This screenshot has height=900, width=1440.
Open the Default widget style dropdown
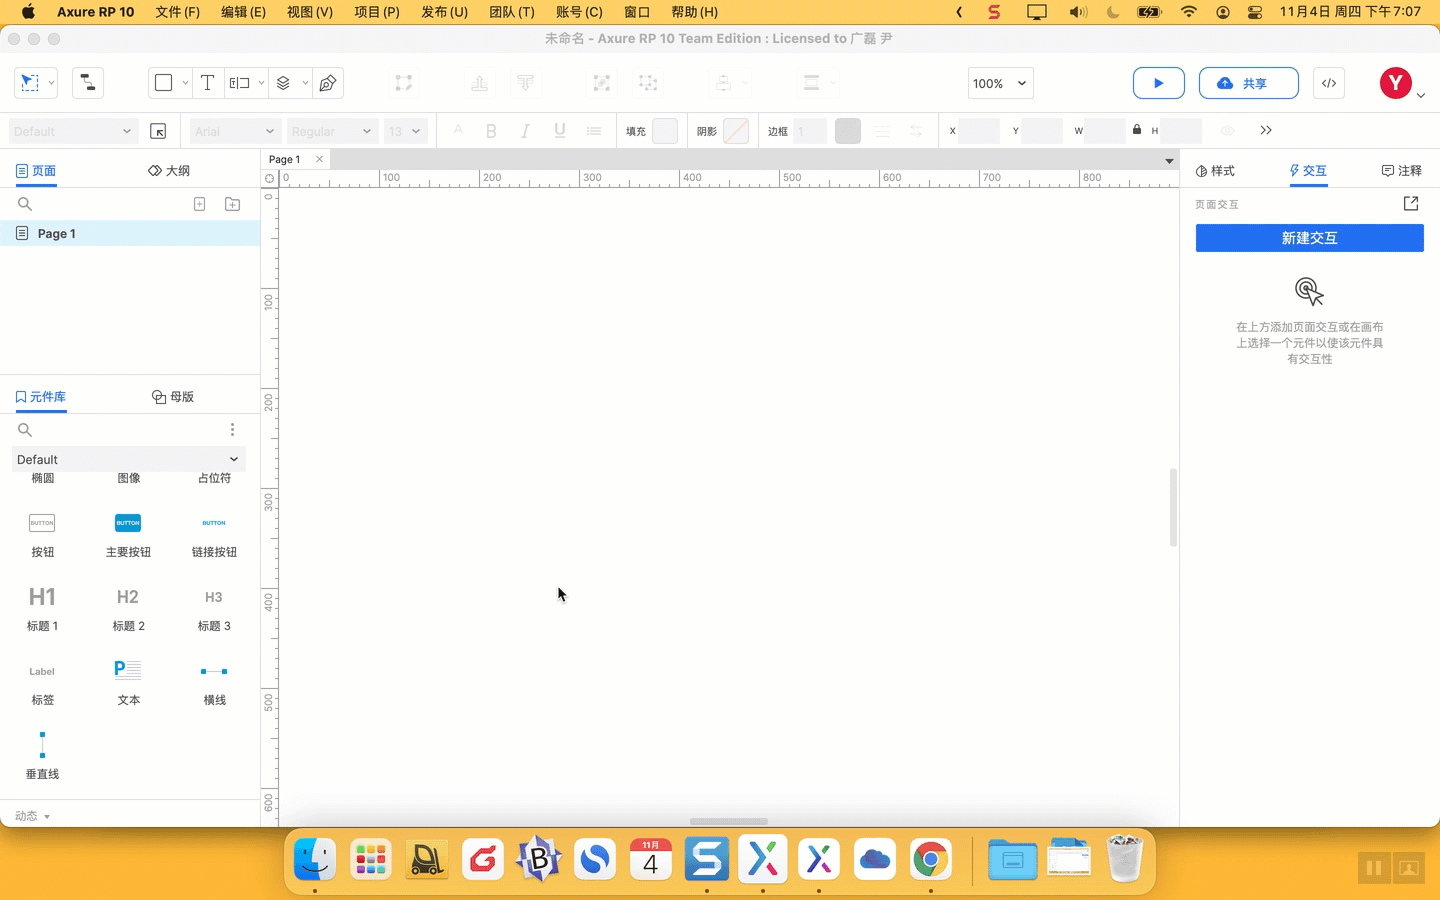[72, 131]
